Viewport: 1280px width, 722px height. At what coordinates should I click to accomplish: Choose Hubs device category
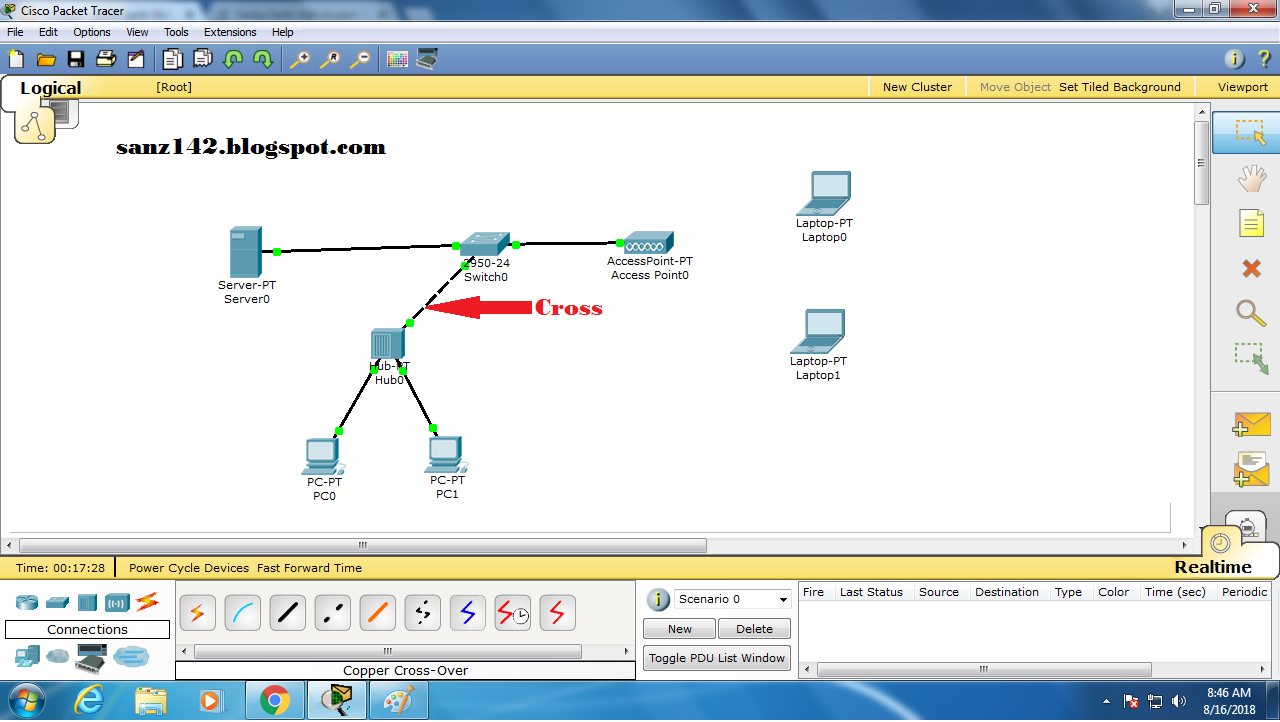[87, 602]
